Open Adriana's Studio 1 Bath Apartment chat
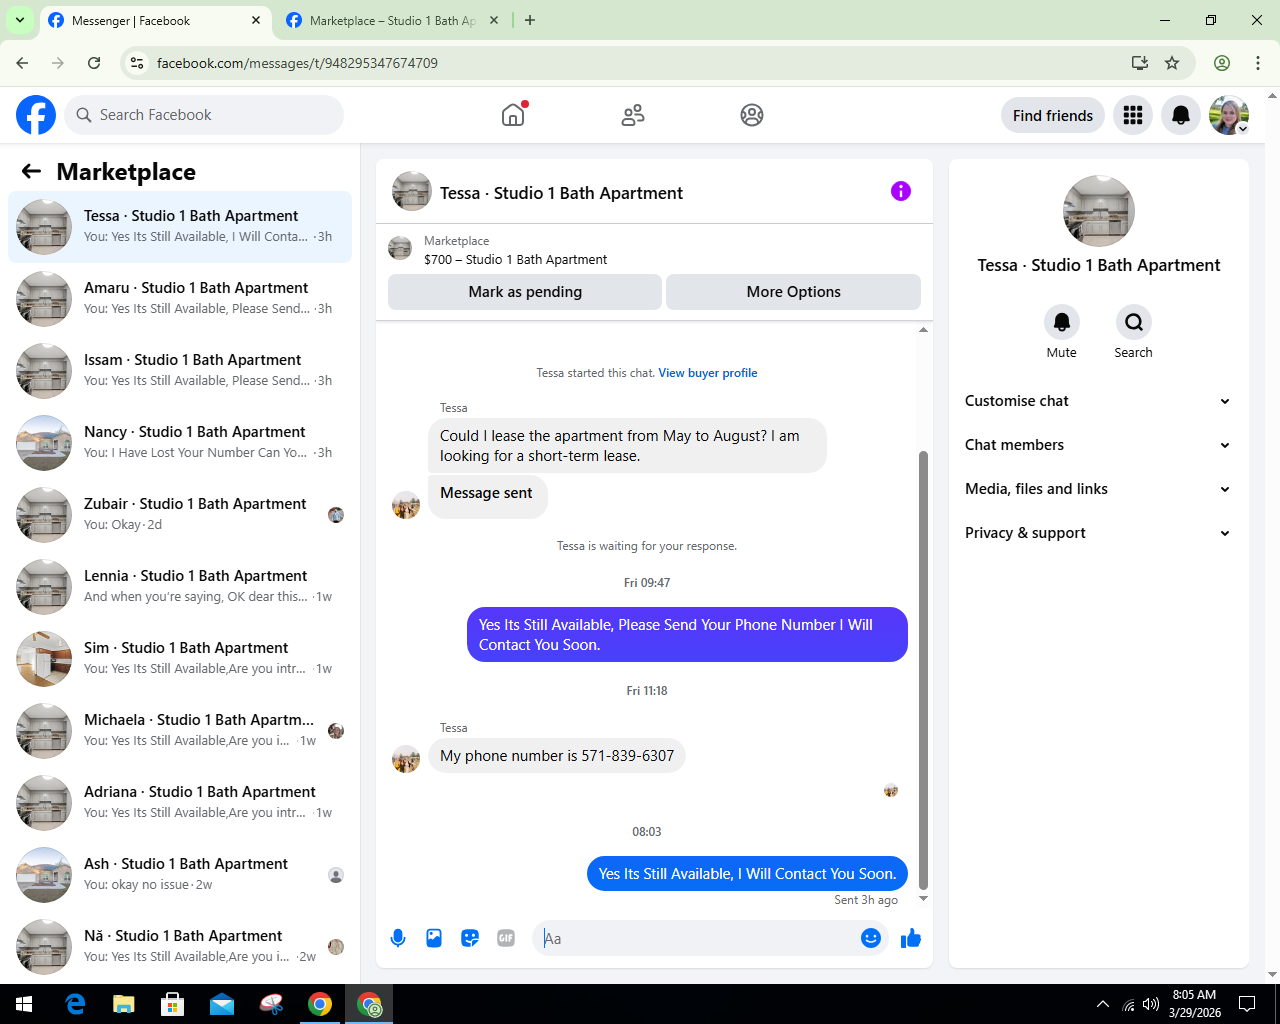Viewport: 1280px width, 1024px height. [180, 803]
